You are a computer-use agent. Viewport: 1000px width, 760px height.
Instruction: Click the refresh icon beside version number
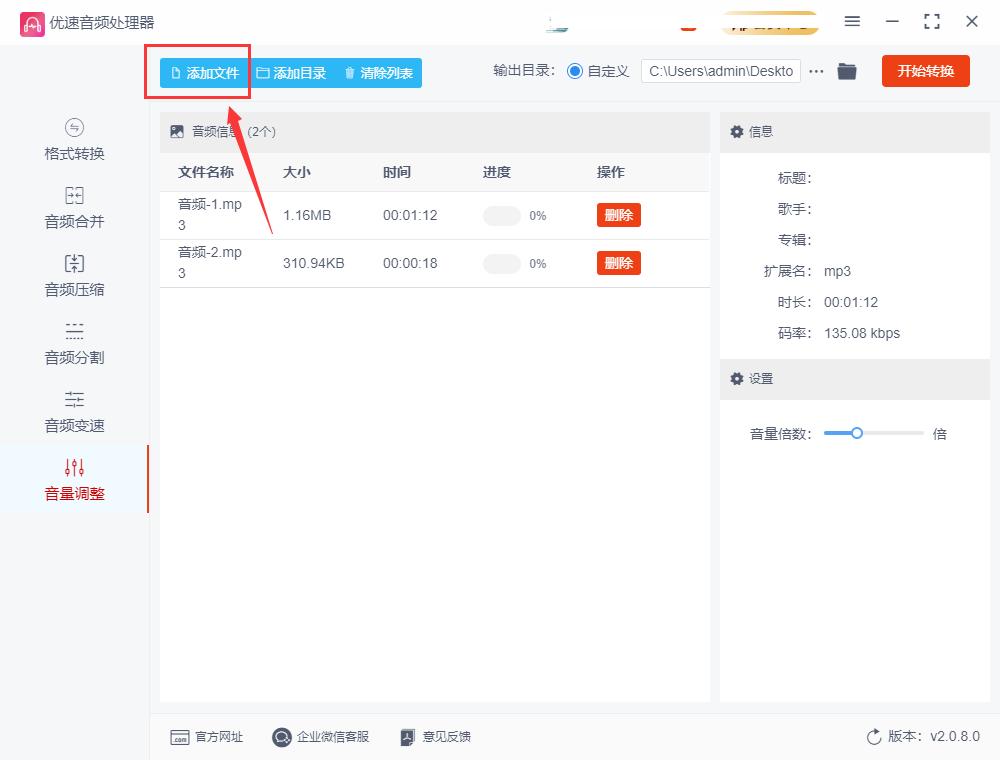tap(871, 737)
